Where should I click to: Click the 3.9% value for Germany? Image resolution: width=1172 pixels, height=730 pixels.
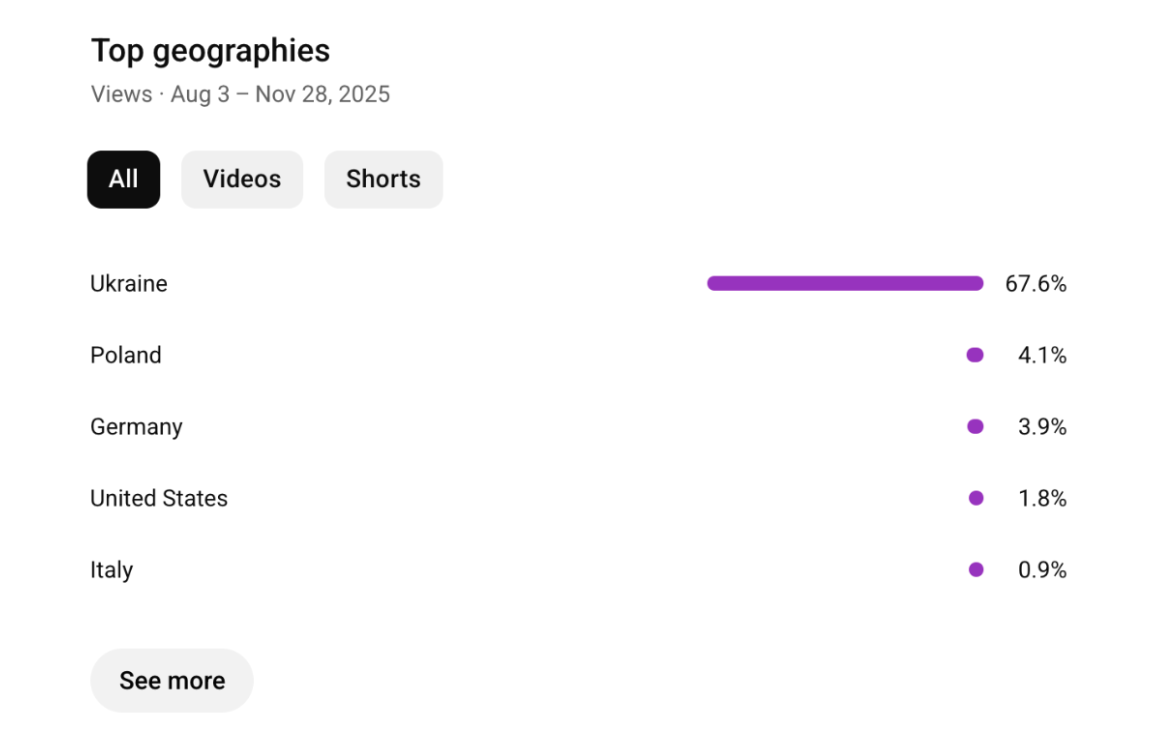click(x=1042, y=427)
